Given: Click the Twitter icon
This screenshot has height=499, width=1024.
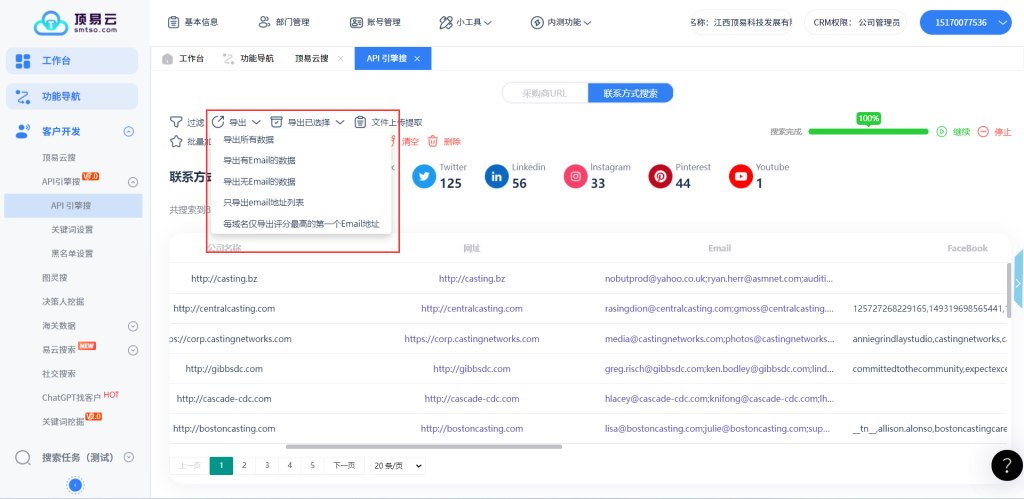Looking at the screenshot, I should click(424, 177).
